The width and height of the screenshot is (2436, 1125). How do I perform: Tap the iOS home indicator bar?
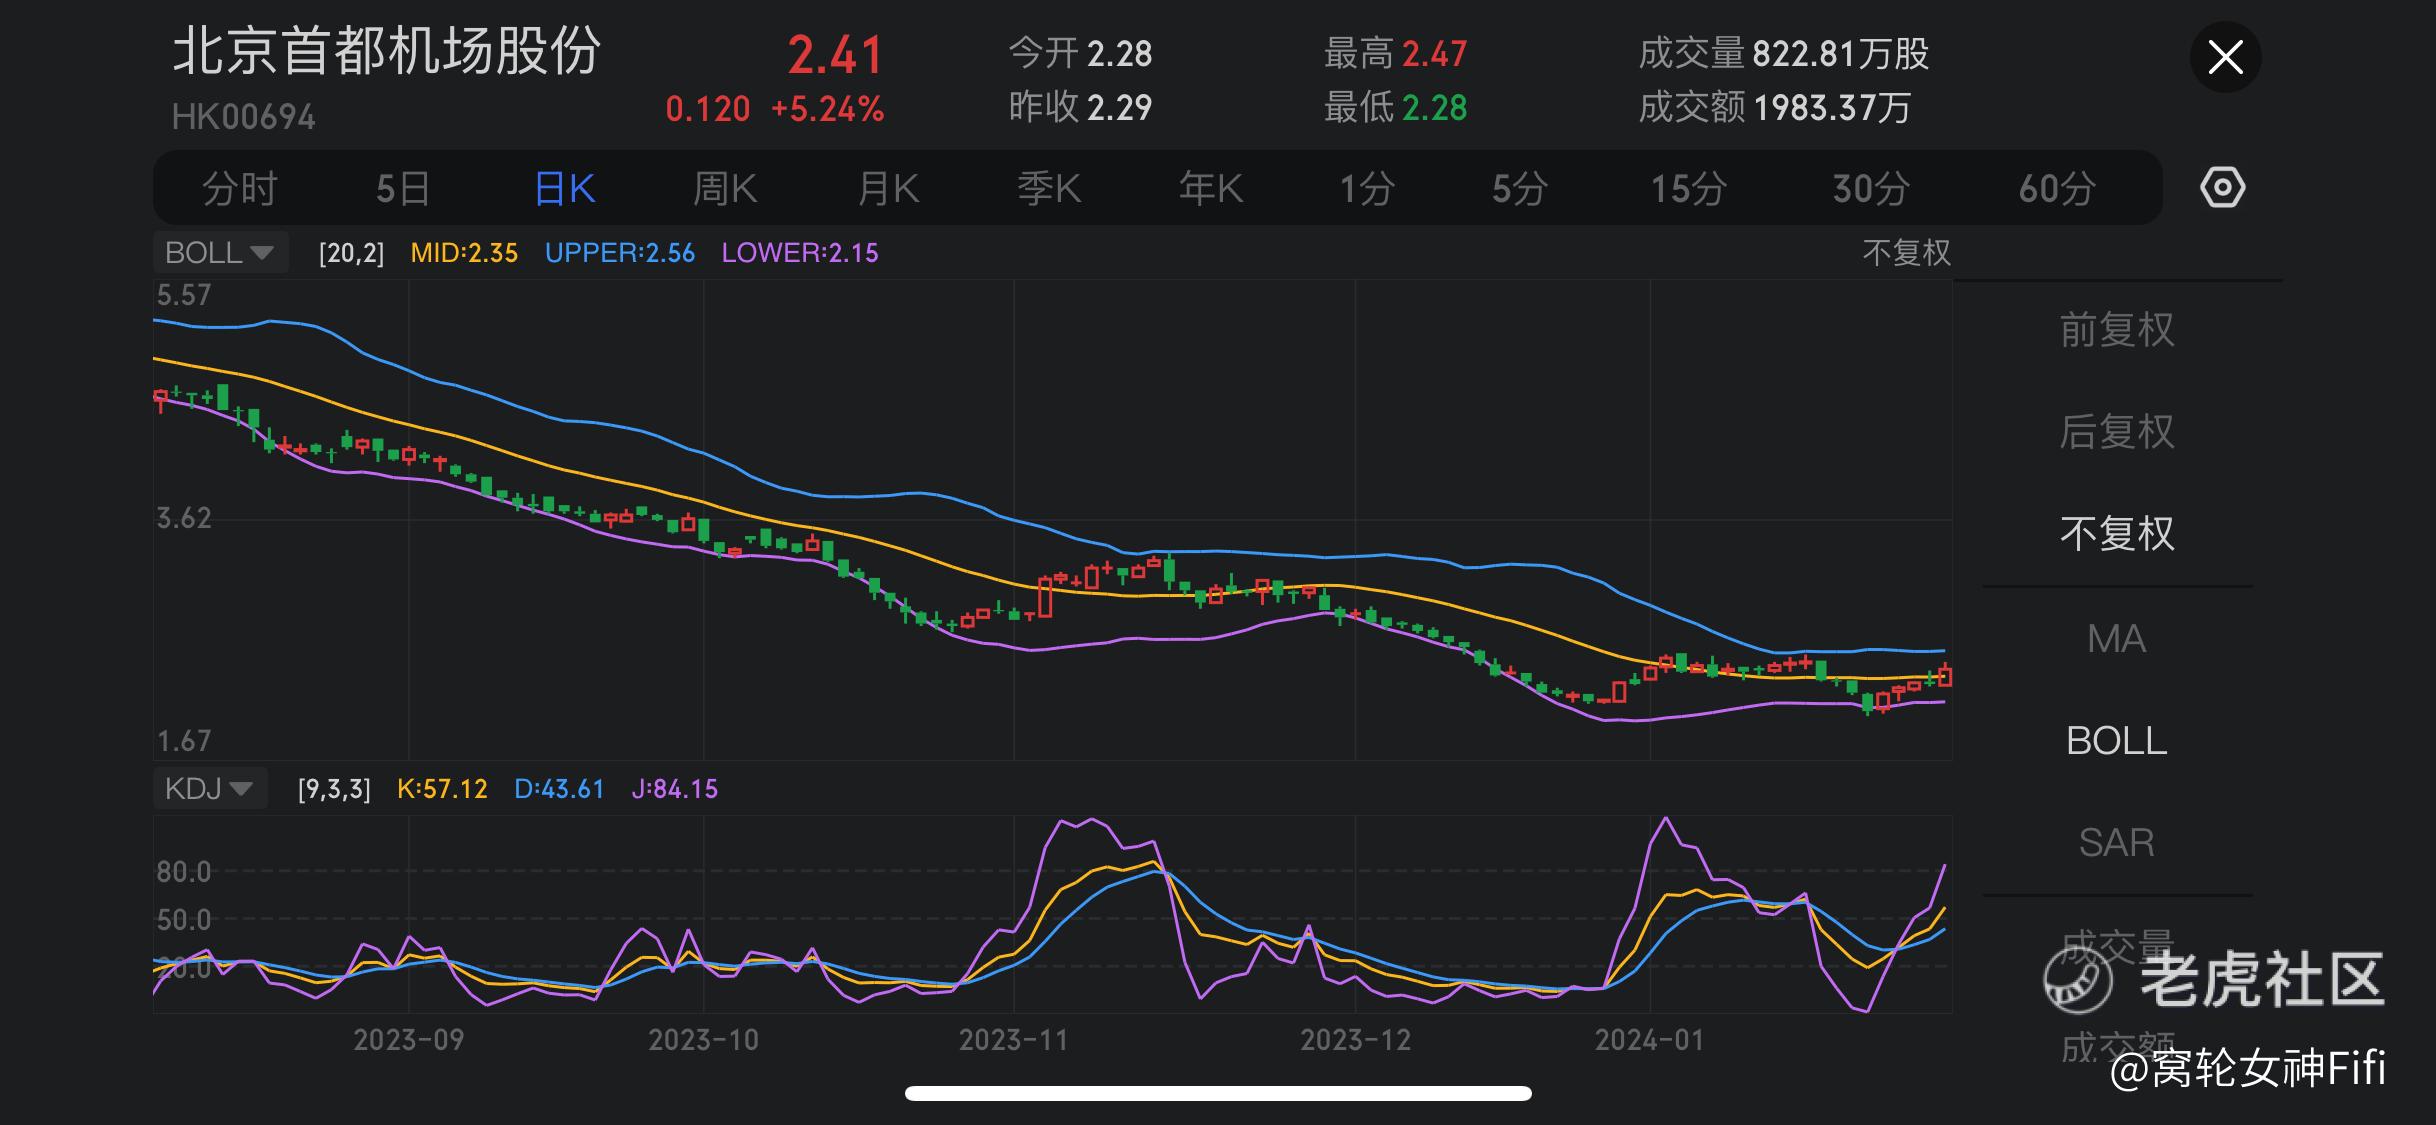click(1218, 1093)
